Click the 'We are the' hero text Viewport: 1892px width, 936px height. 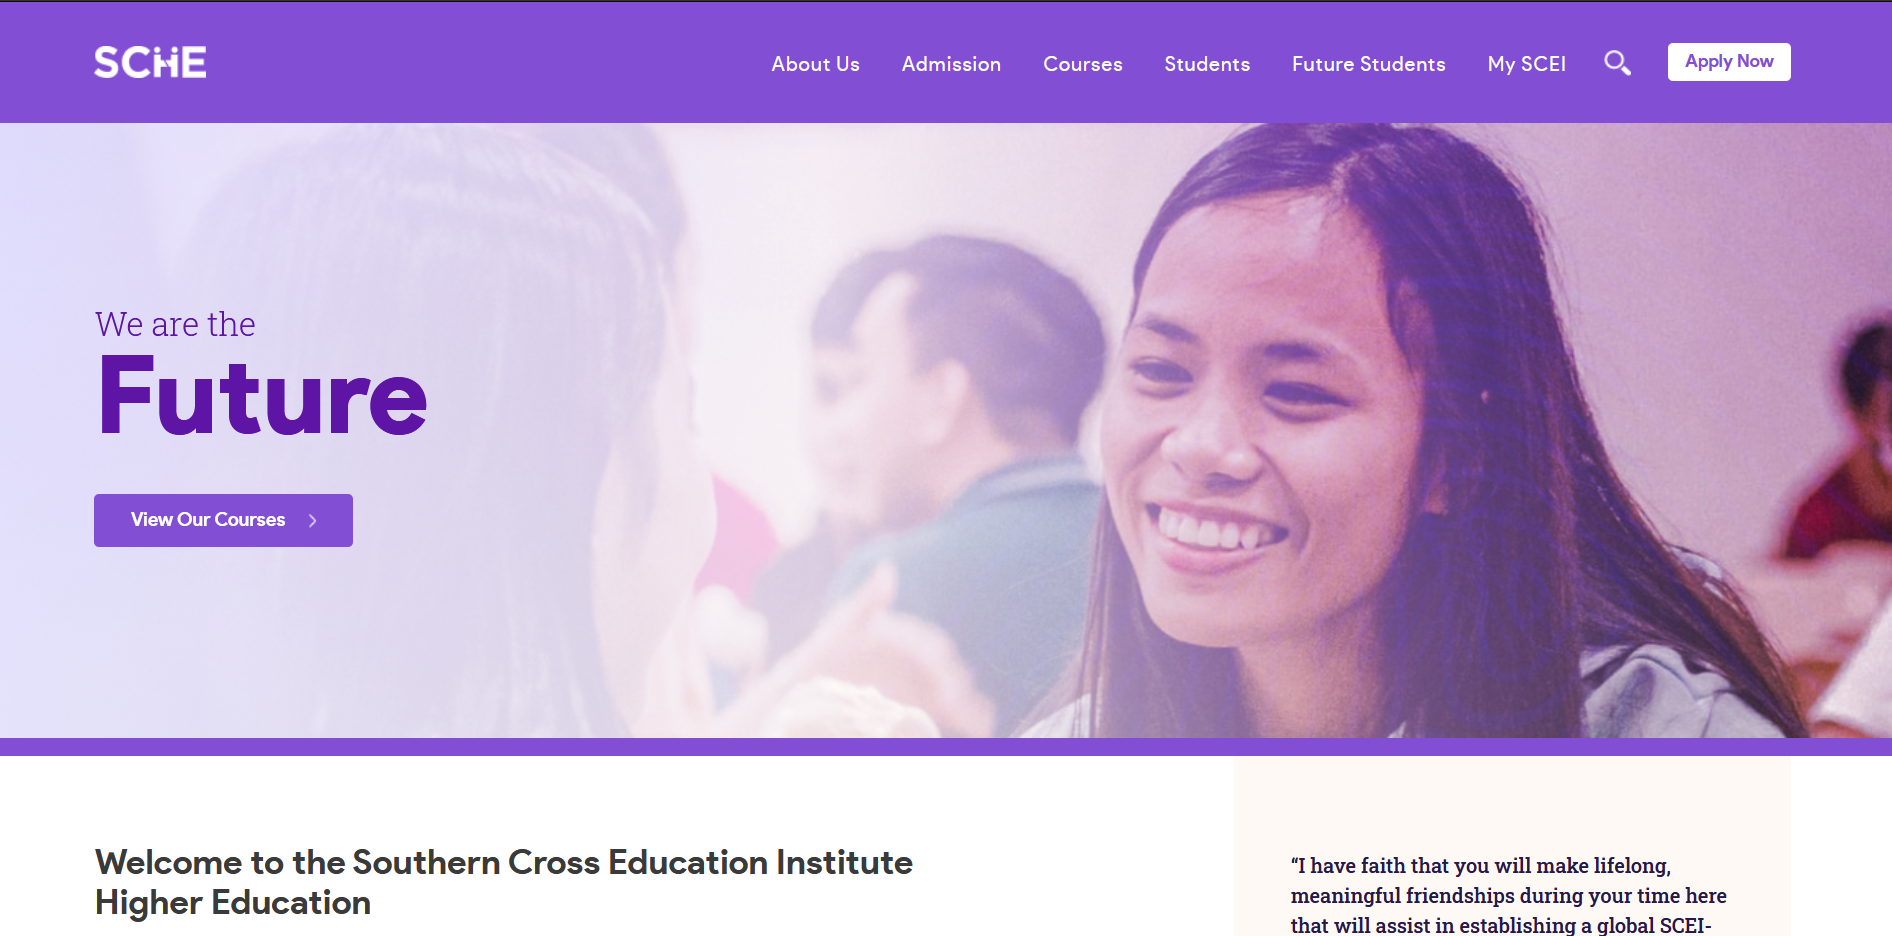(x=175, y=324)
